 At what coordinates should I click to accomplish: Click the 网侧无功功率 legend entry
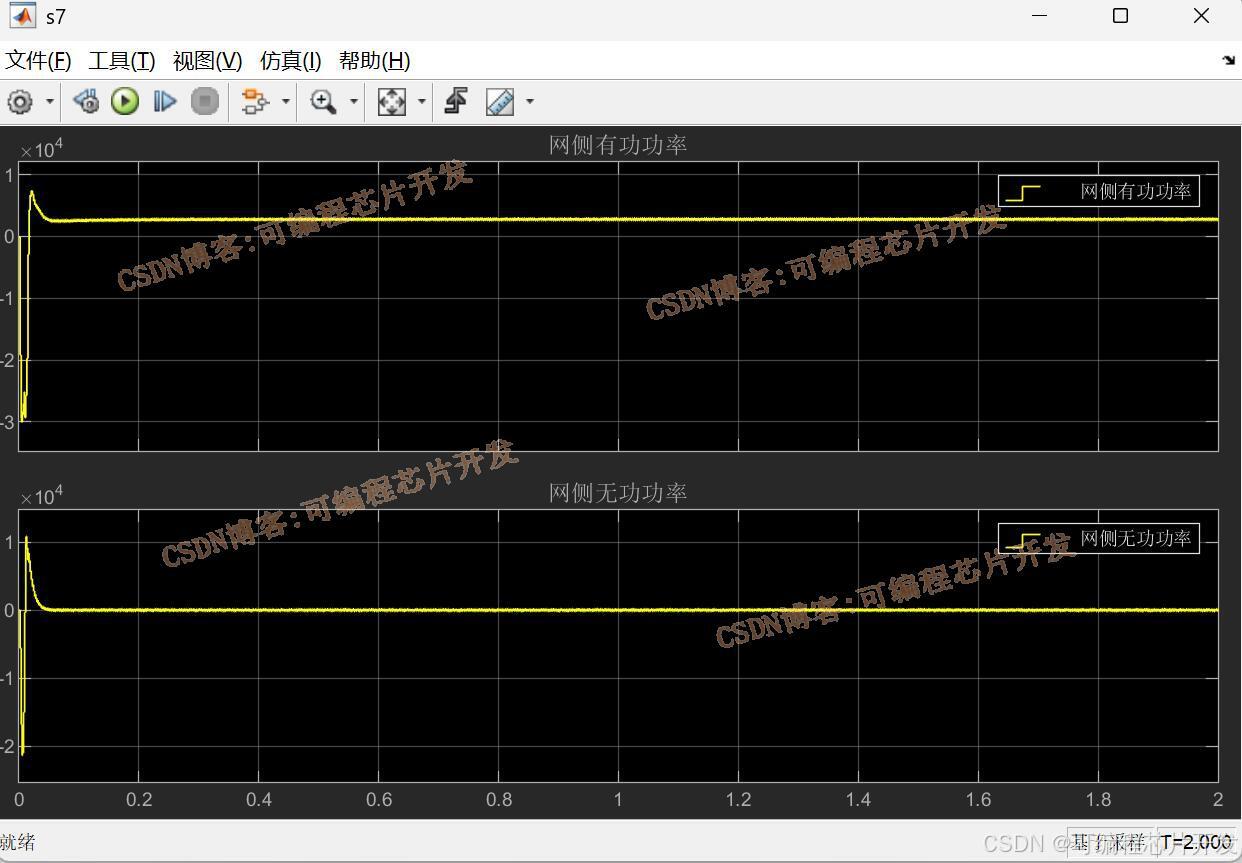point(1098,538)
